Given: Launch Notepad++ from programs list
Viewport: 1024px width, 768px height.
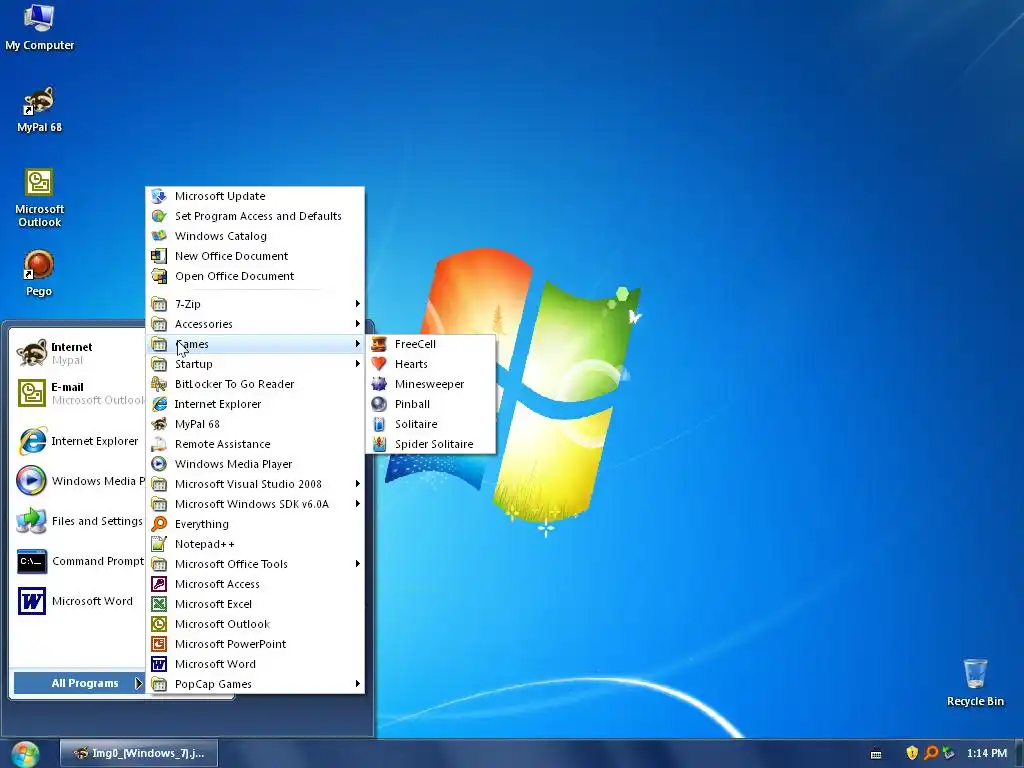Looking at the screenshot, I should [x=255, y=544].
